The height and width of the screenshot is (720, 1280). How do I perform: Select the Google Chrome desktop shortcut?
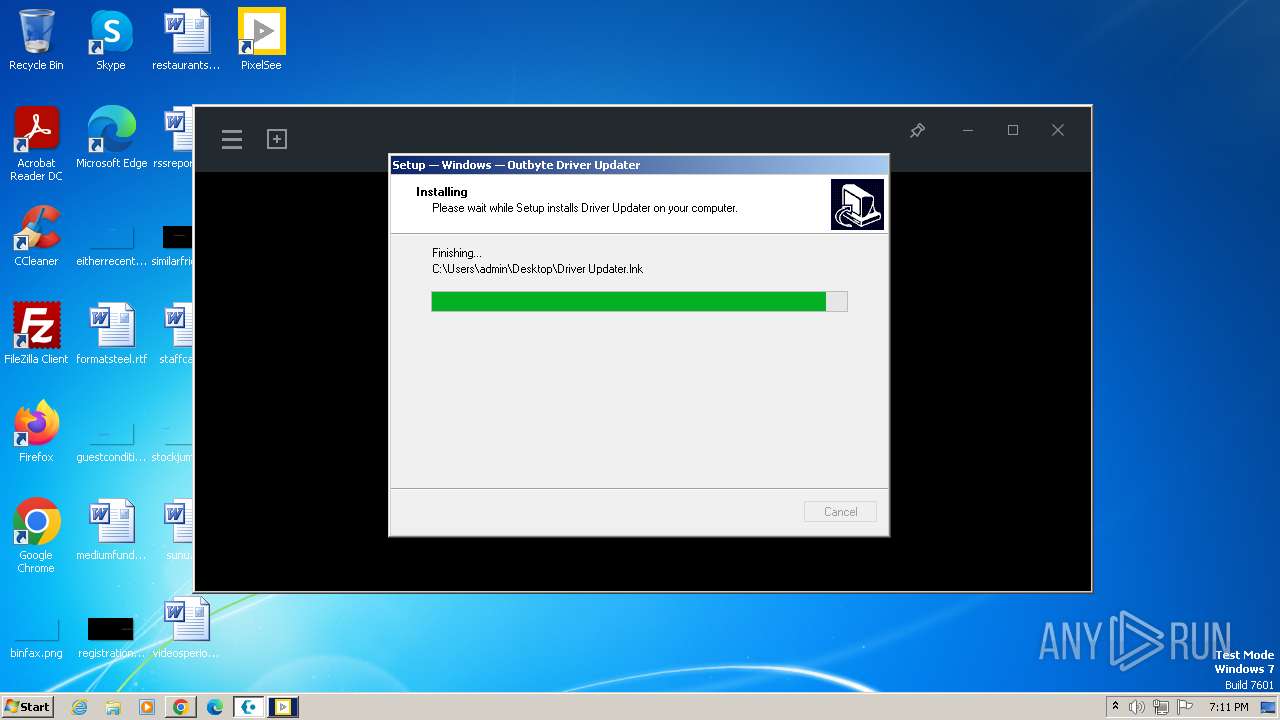pyautogui.click(x=36, y=536)
